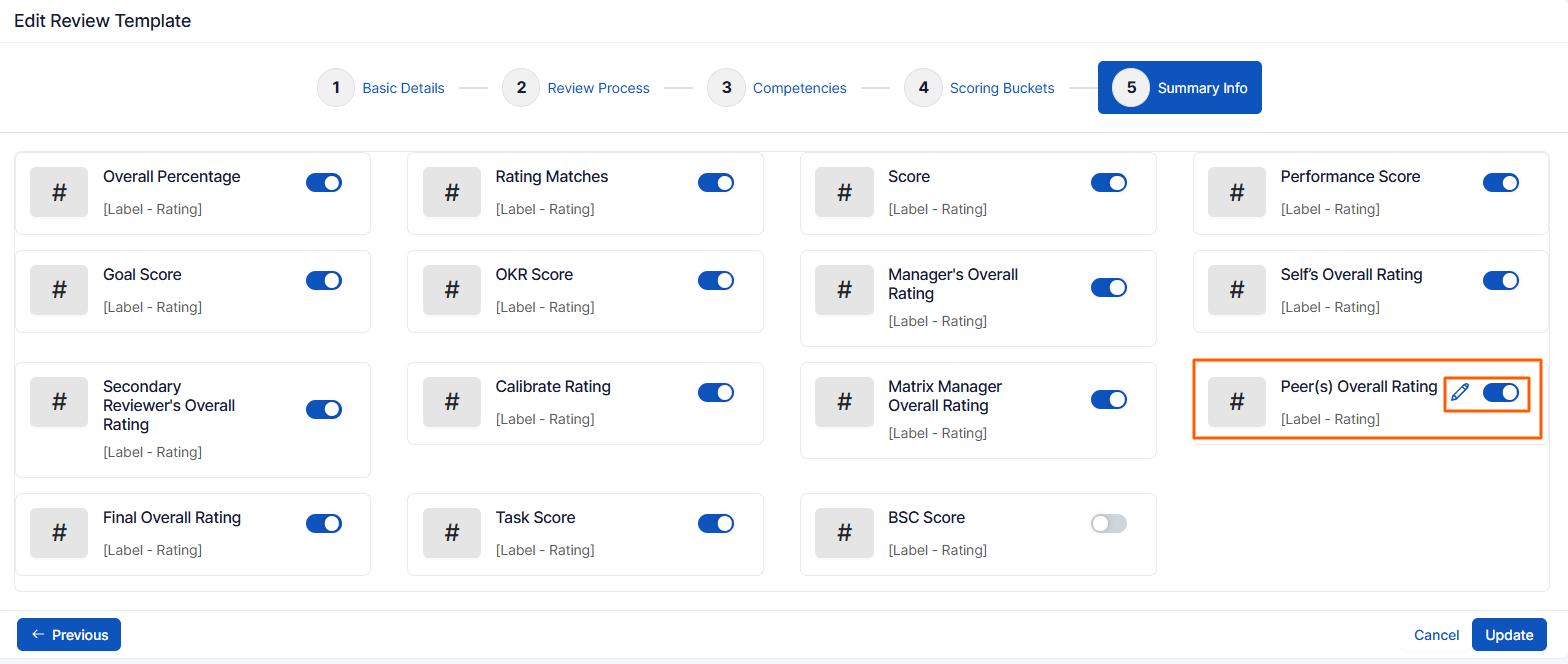Screen dimensions: 1568x664
Task: Switch to the Competencies step
Action: 799,88
